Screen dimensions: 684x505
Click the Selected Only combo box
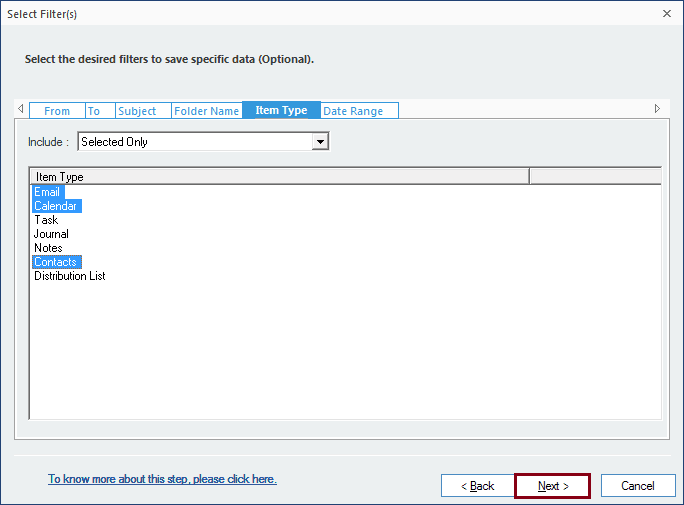click(x=195, y=142)
